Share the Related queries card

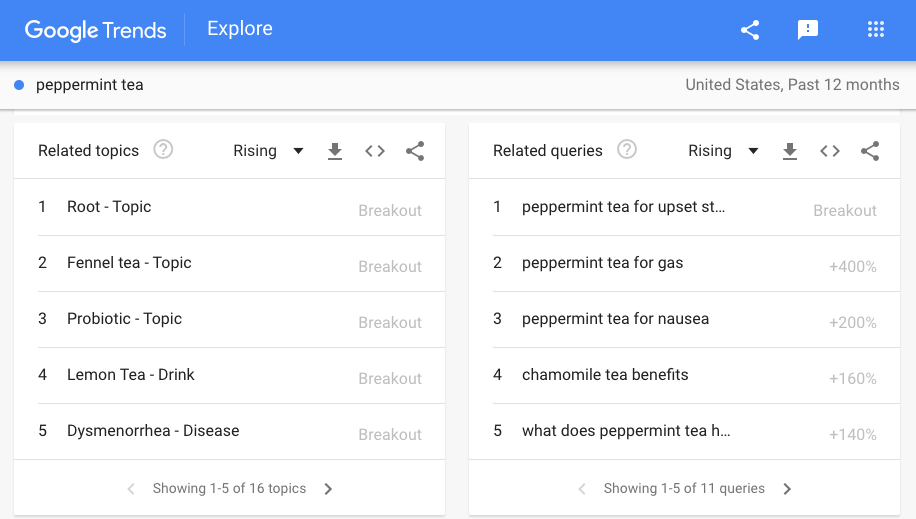pyautogui.click(x=870, y=151)
